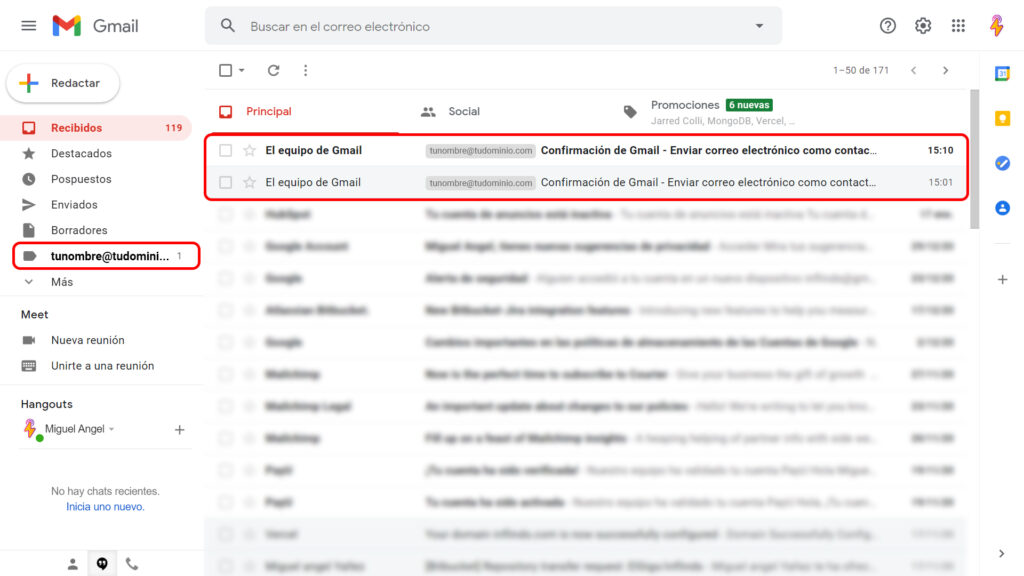Click the message list vertical scrollbar
Image resolution: width=1024 pixels, height=576 pixels.
974,159
